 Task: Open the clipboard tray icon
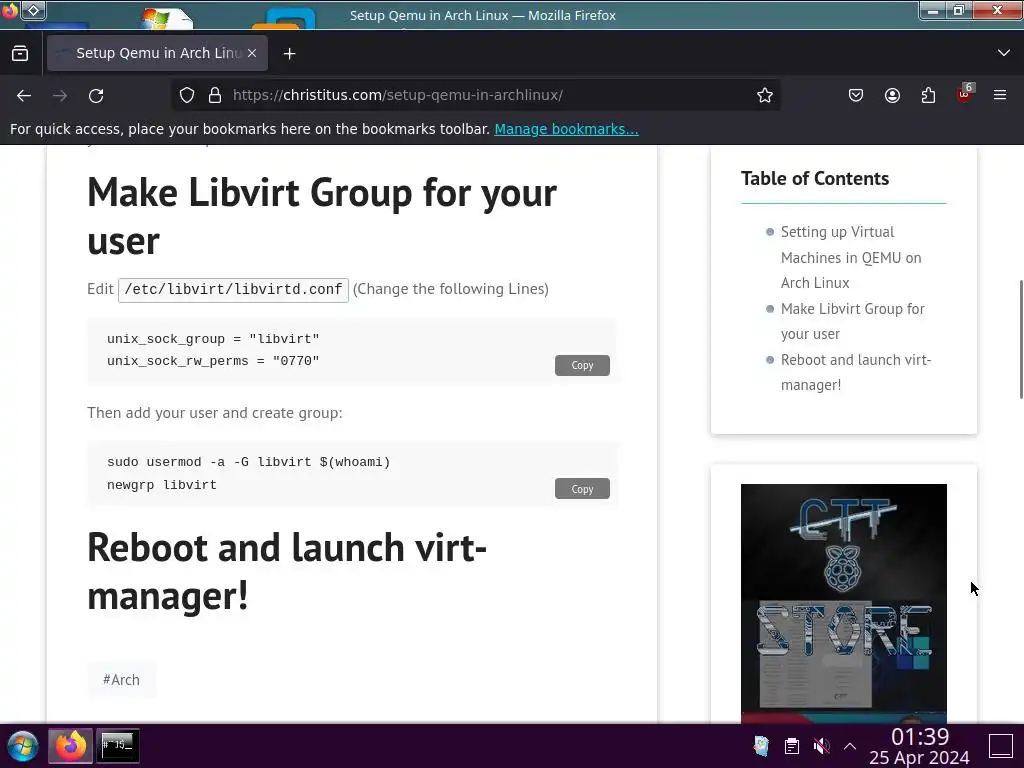[x=792, y=746]
